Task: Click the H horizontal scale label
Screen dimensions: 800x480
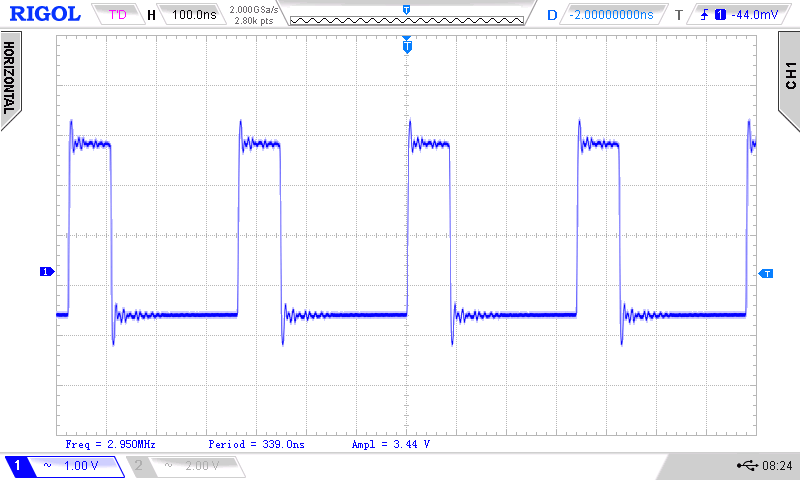Action: [x=151, y=15]
